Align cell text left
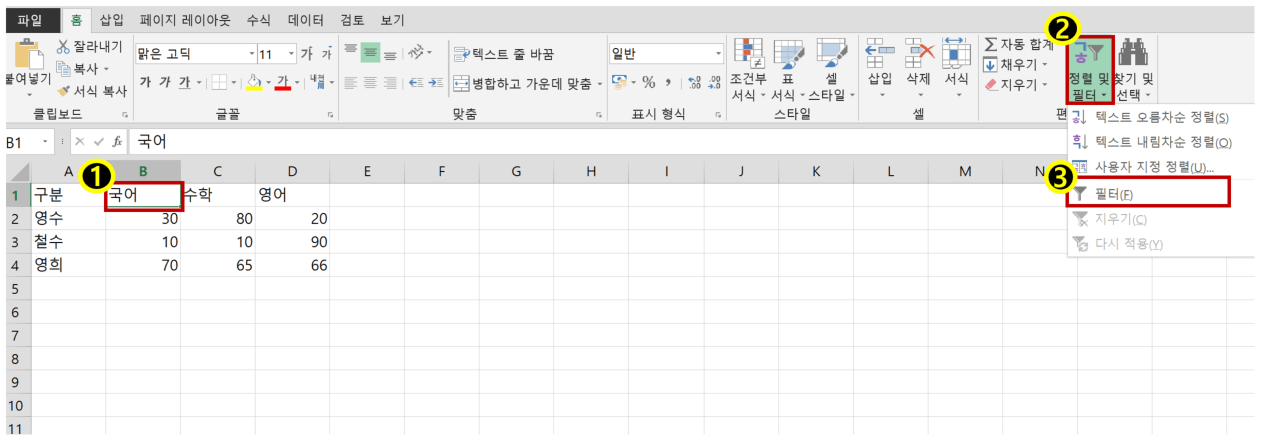The height and width of the screenshot is (446, 1270). [350, 83]
